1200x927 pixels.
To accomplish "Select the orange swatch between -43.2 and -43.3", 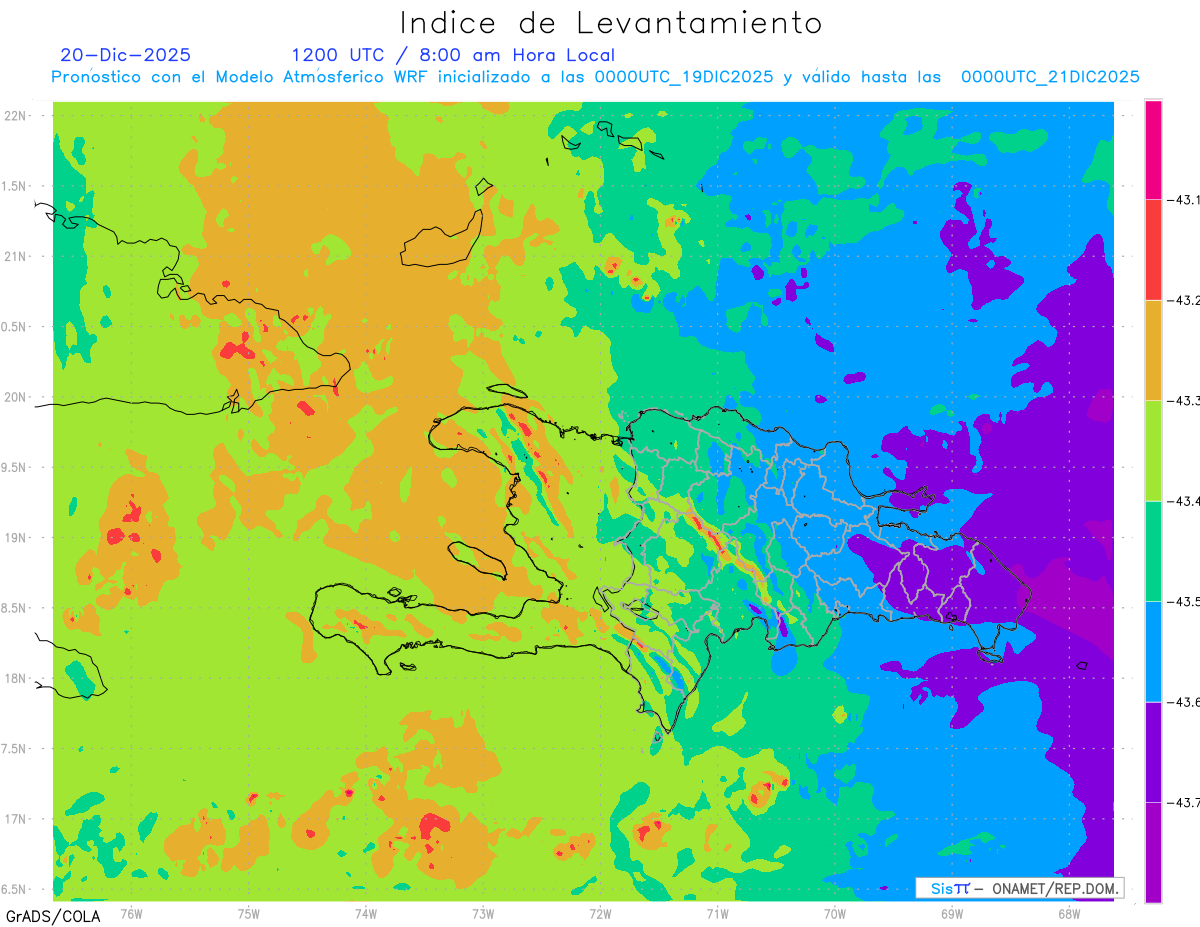I will [x=1154, y=350].
